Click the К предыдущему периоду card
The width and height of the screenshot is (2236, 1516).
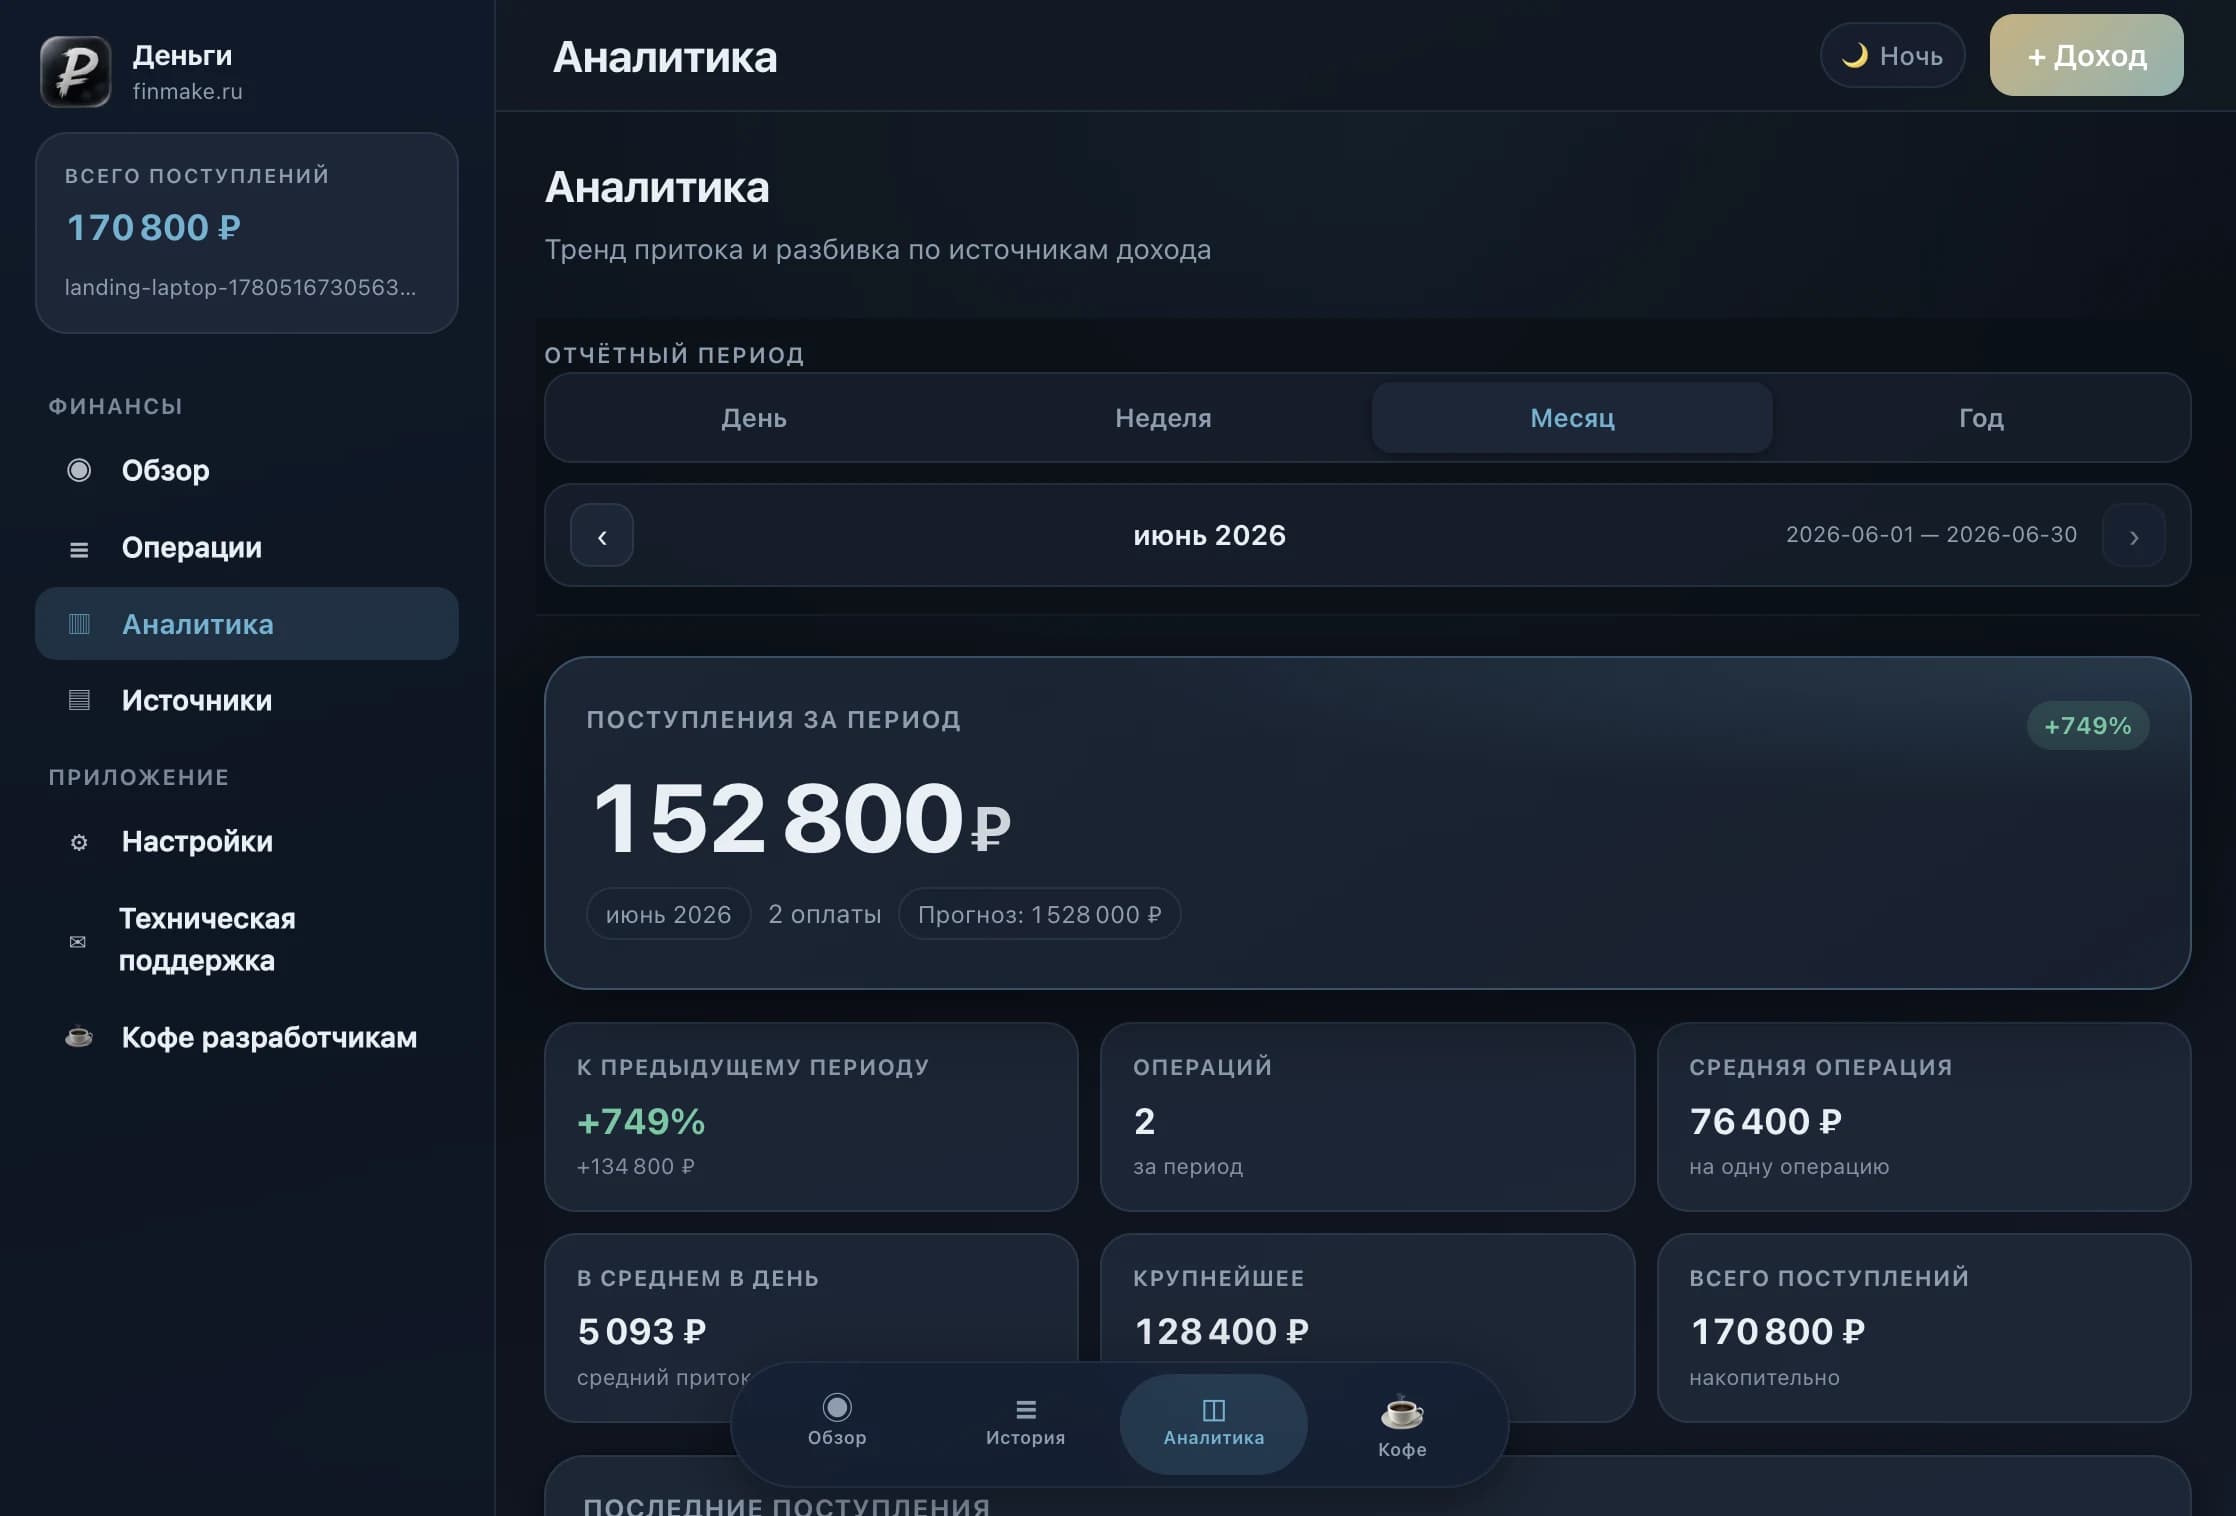pyautogui.click(x=811, y=1117)
